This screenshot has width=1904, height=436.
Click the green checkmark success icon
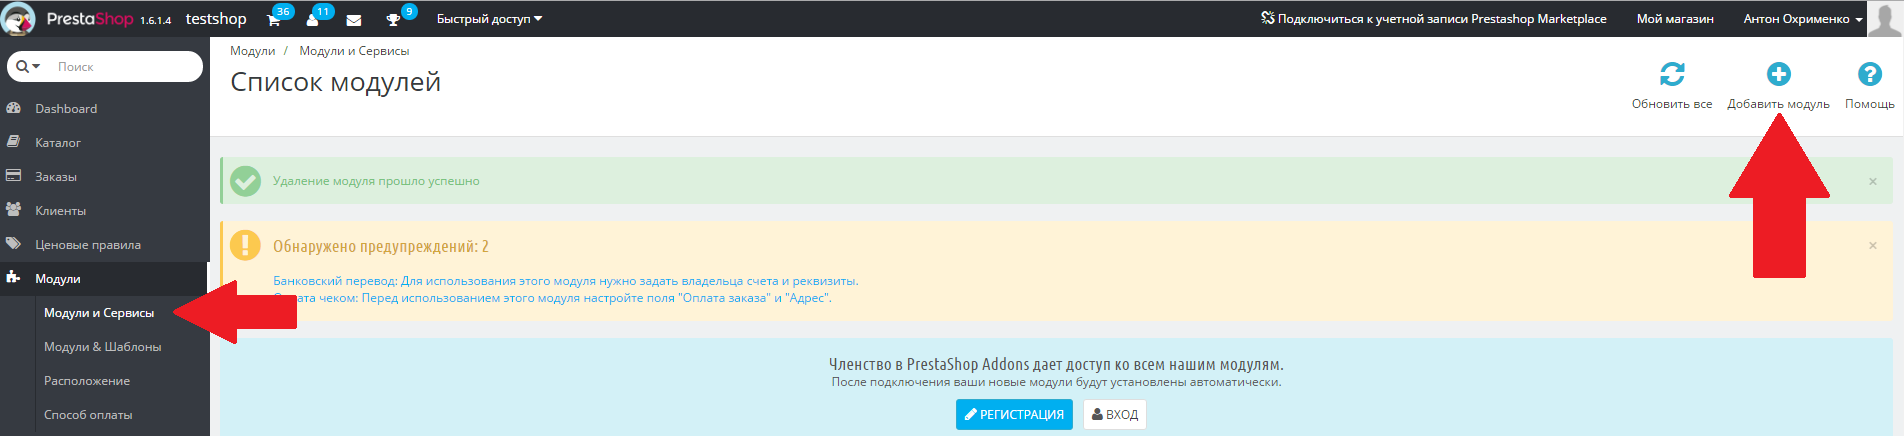[x=246, y=181]
